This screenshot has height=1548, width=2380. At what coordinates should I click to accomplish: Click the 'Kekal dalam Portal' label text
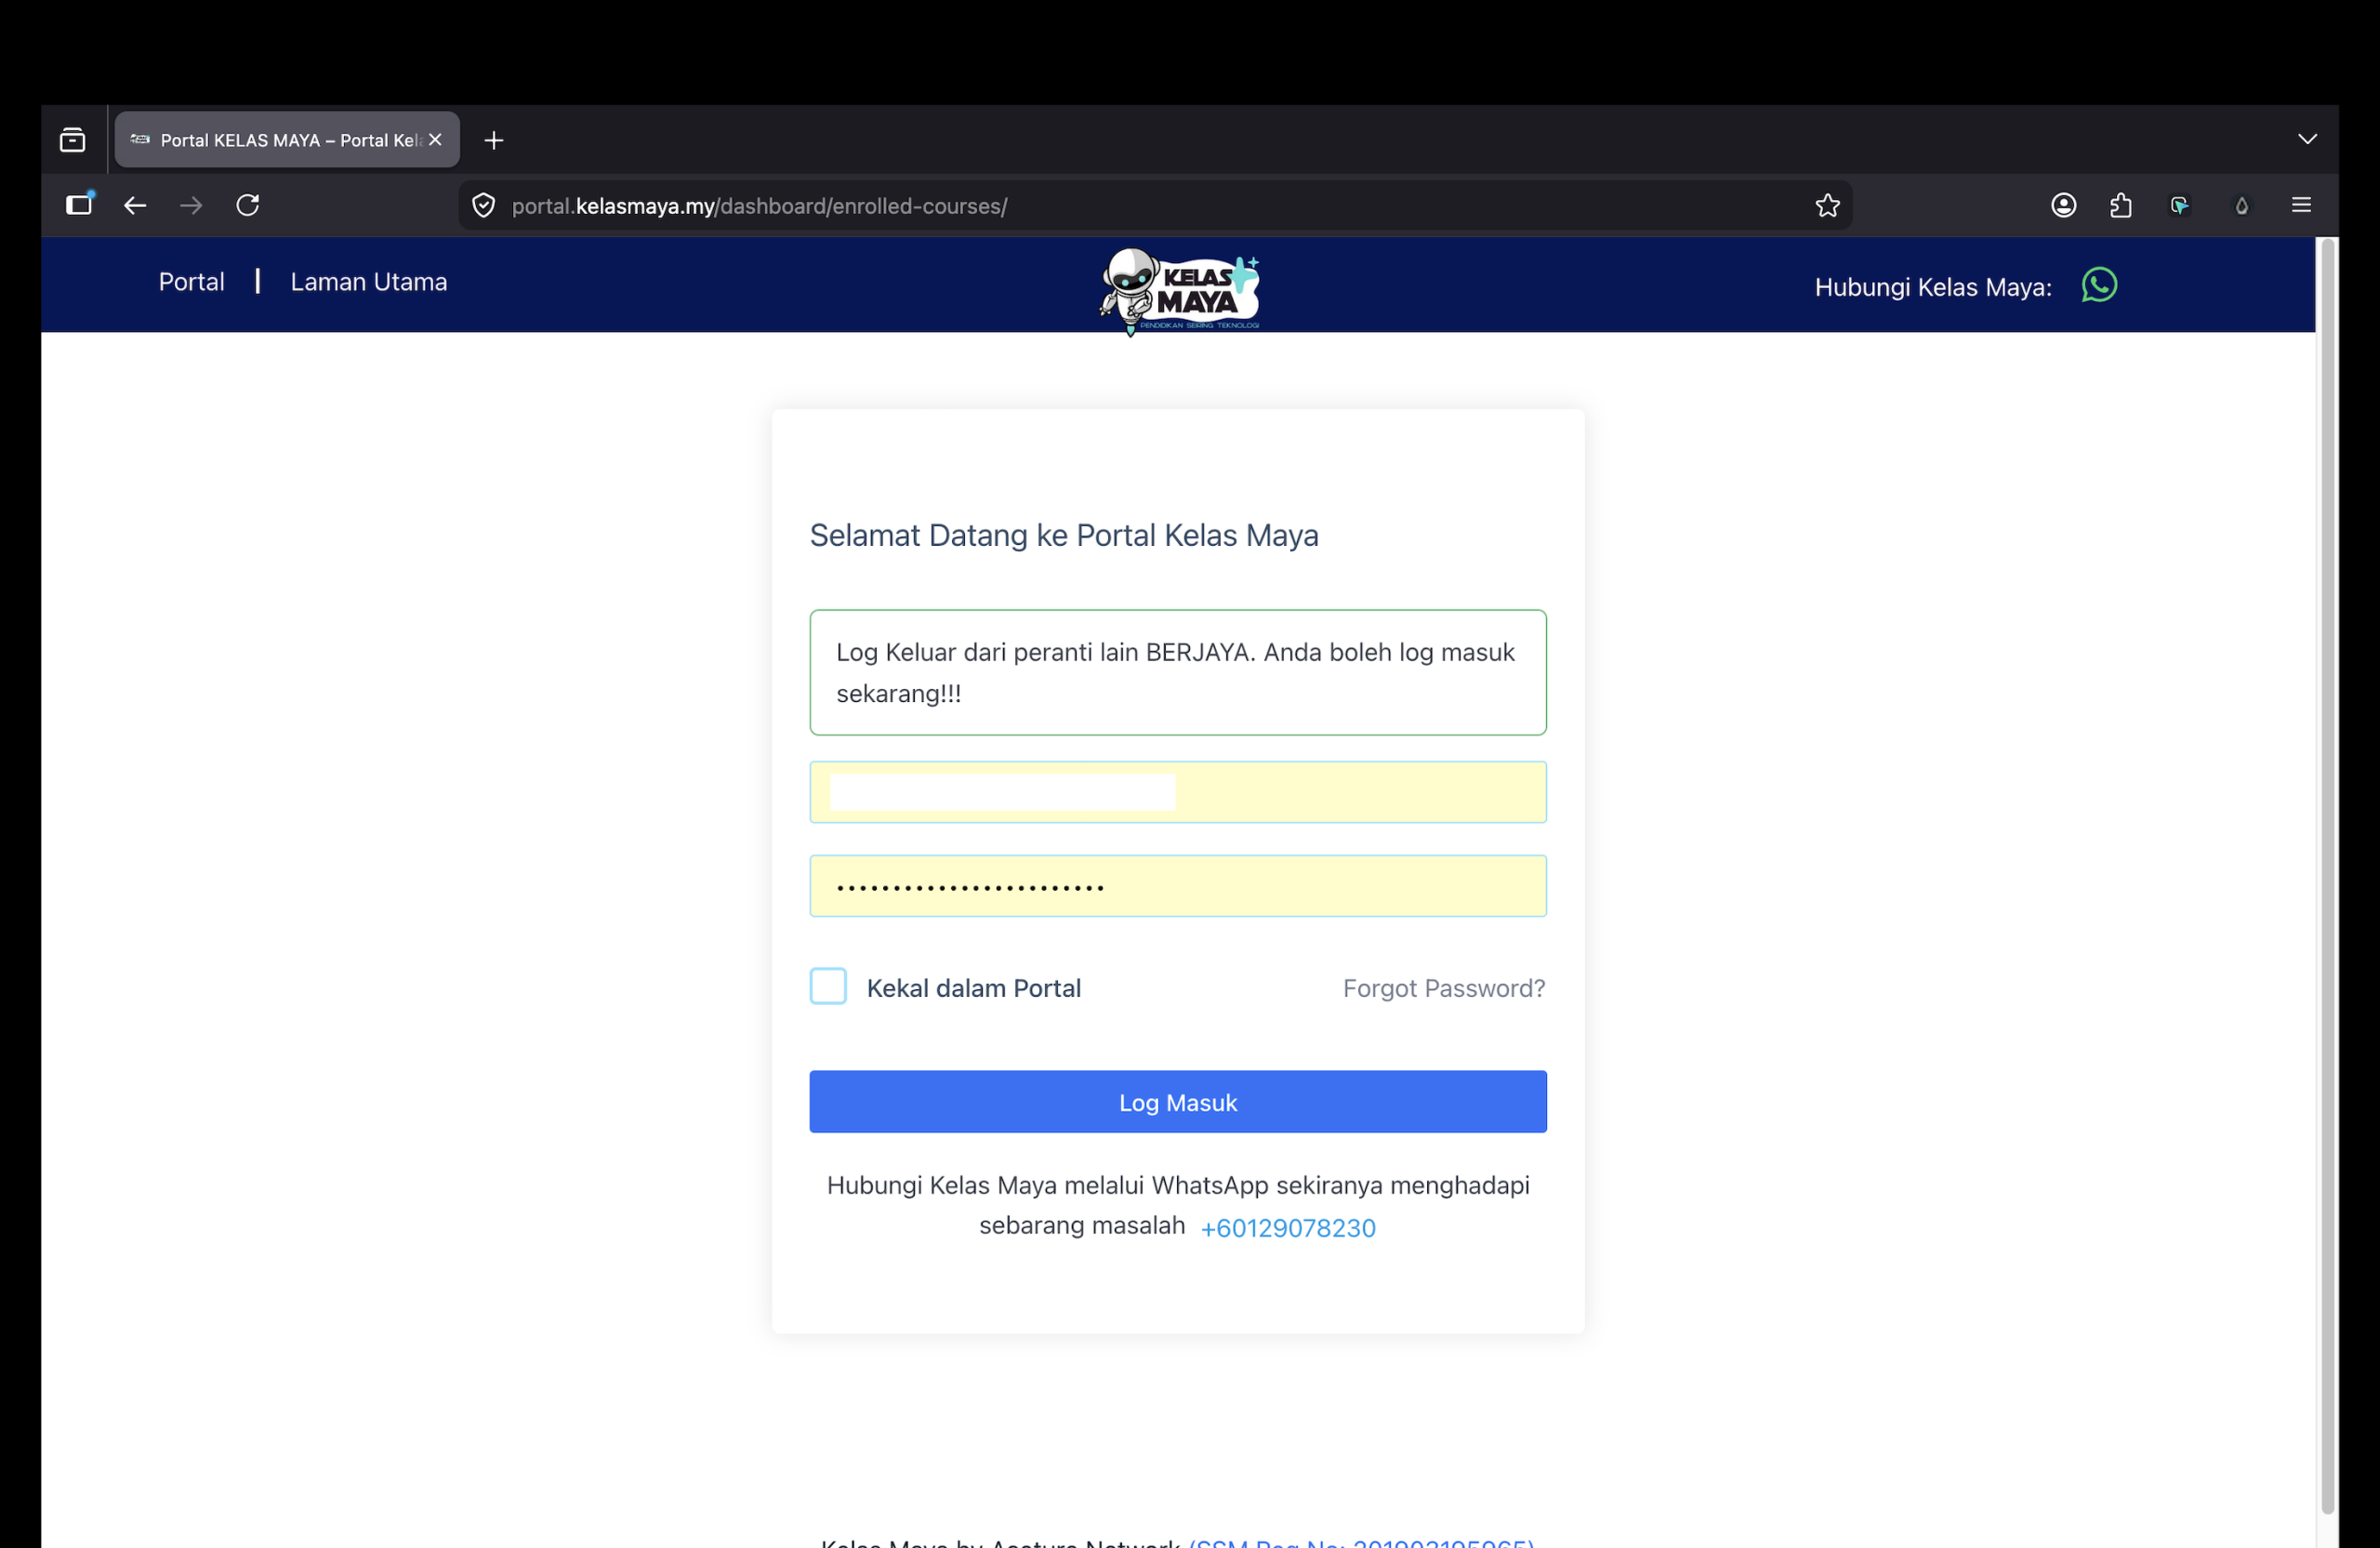click(974, 988)
